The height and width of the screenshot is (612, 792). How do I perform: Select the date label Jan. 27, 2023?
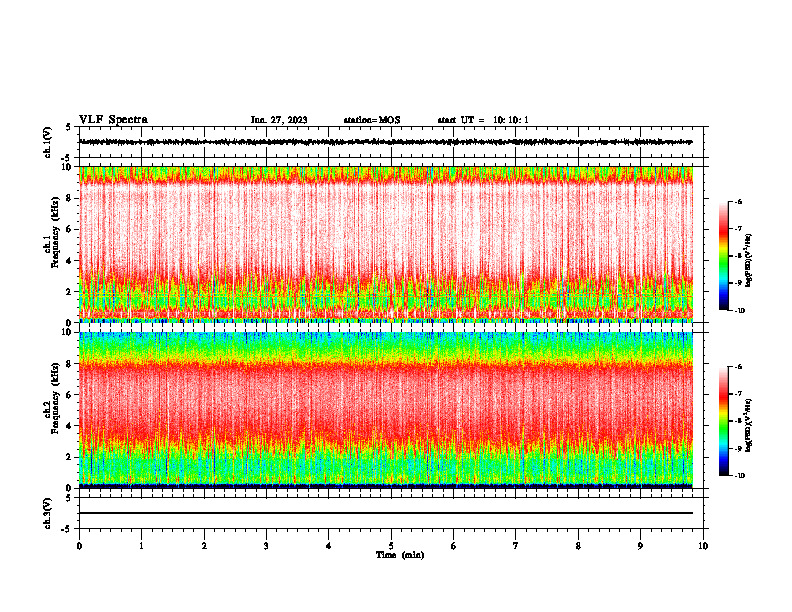point(279,120)
